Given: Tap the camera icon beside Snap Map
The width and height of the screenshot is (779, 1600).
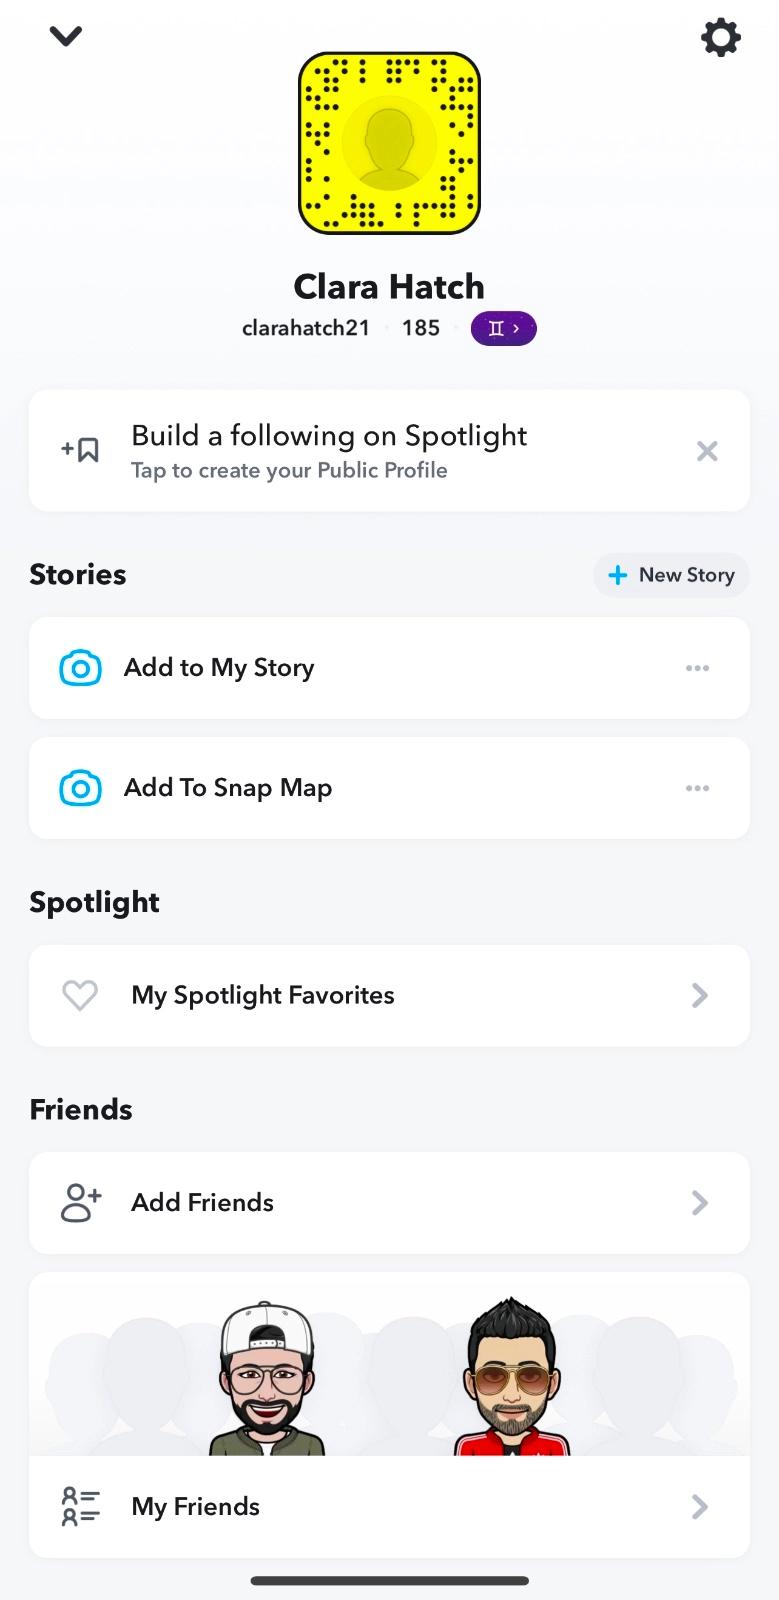Looking at the screenshot, I should pos(81,788).
